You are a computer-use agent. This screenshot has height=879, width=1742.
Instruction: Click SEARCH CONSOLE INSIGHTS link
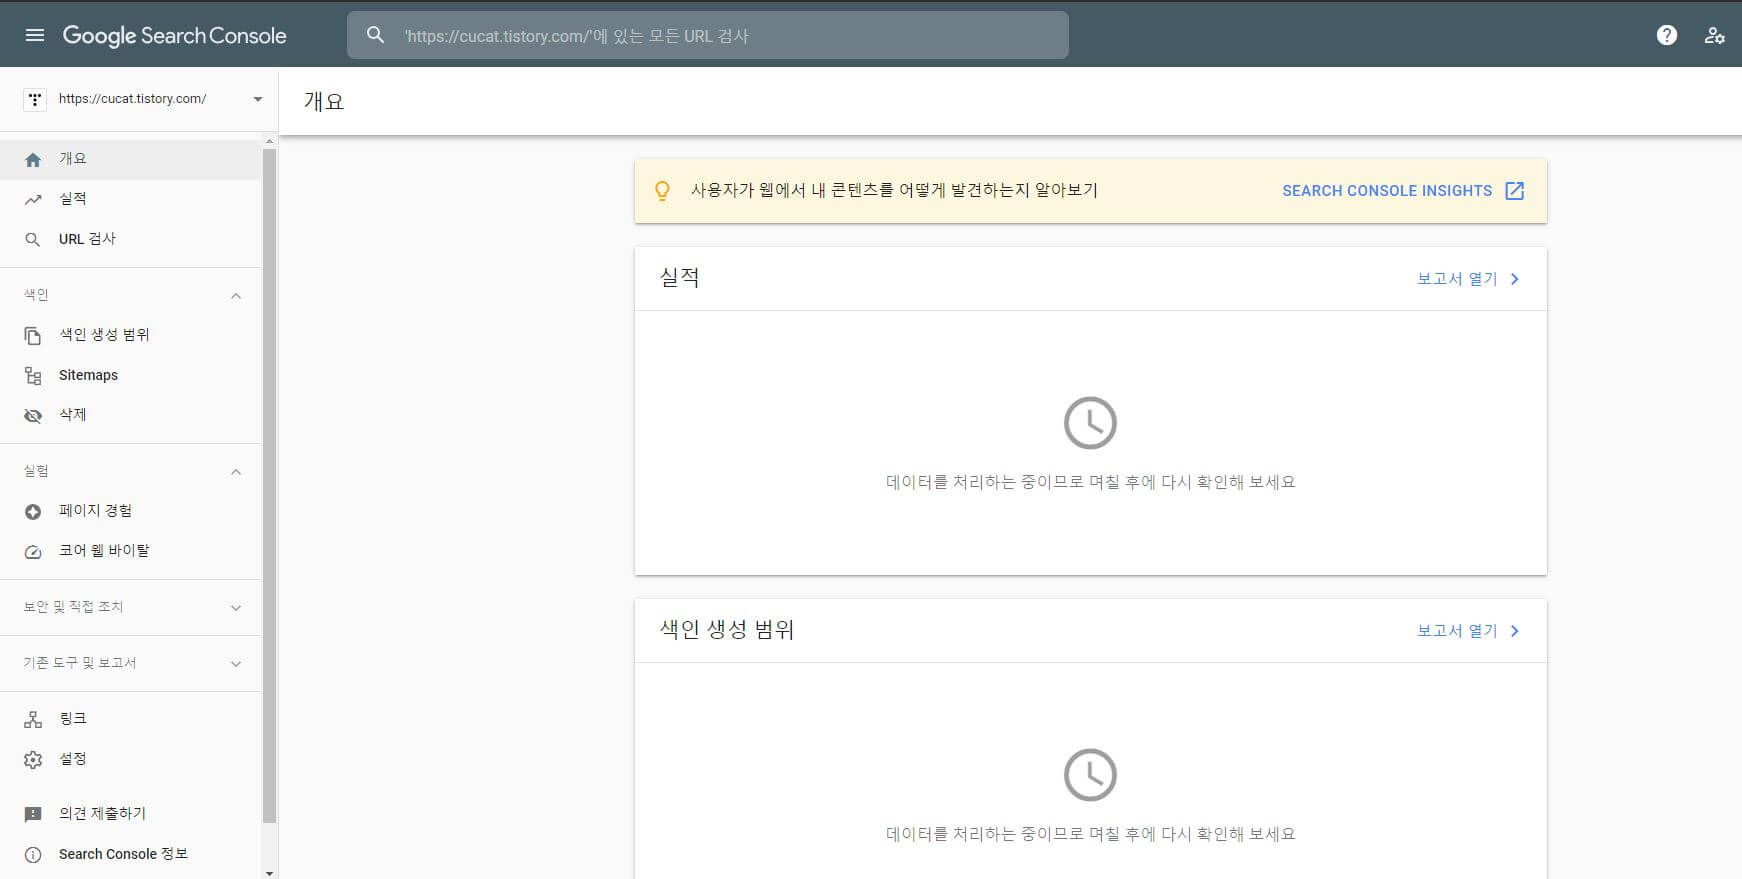[x=1387, y=191]
